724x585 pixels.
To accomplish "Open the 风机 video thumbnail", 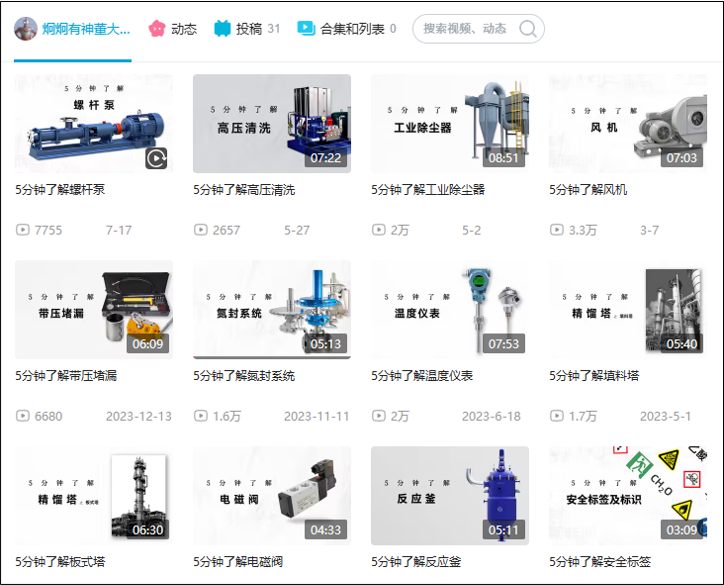I will click(628, 123).
